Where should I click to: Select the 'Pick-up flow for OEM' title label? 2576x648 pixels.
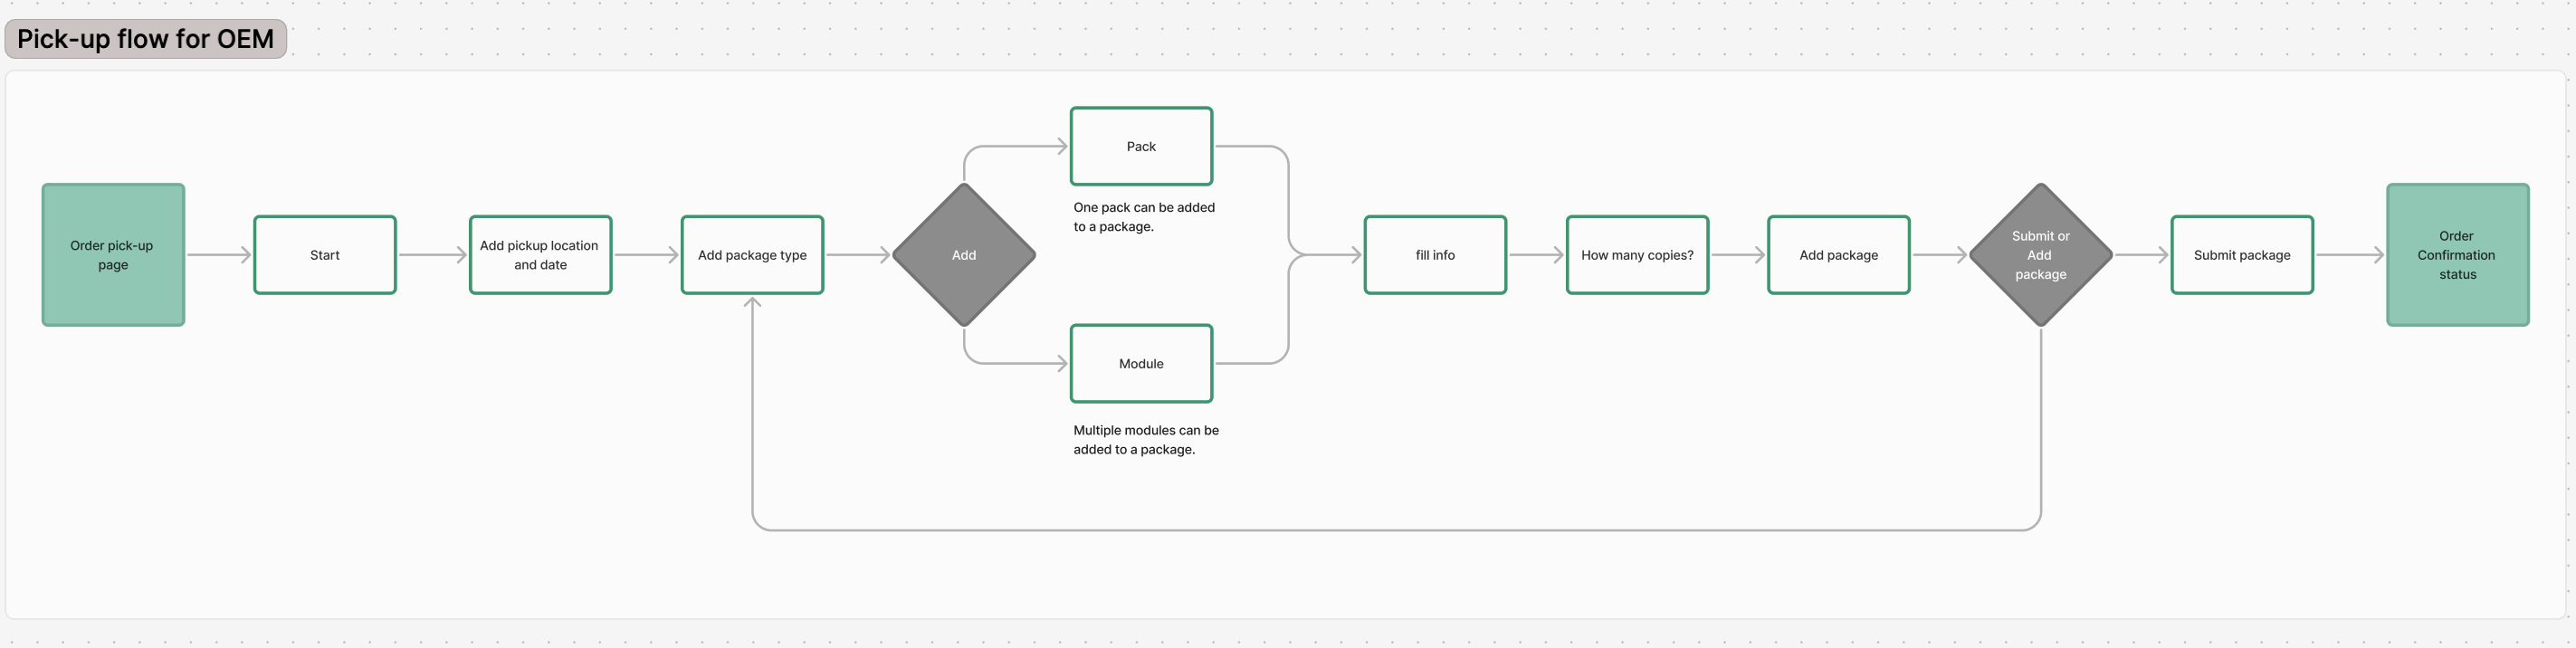pyautogui.click(x=146, y=39)
